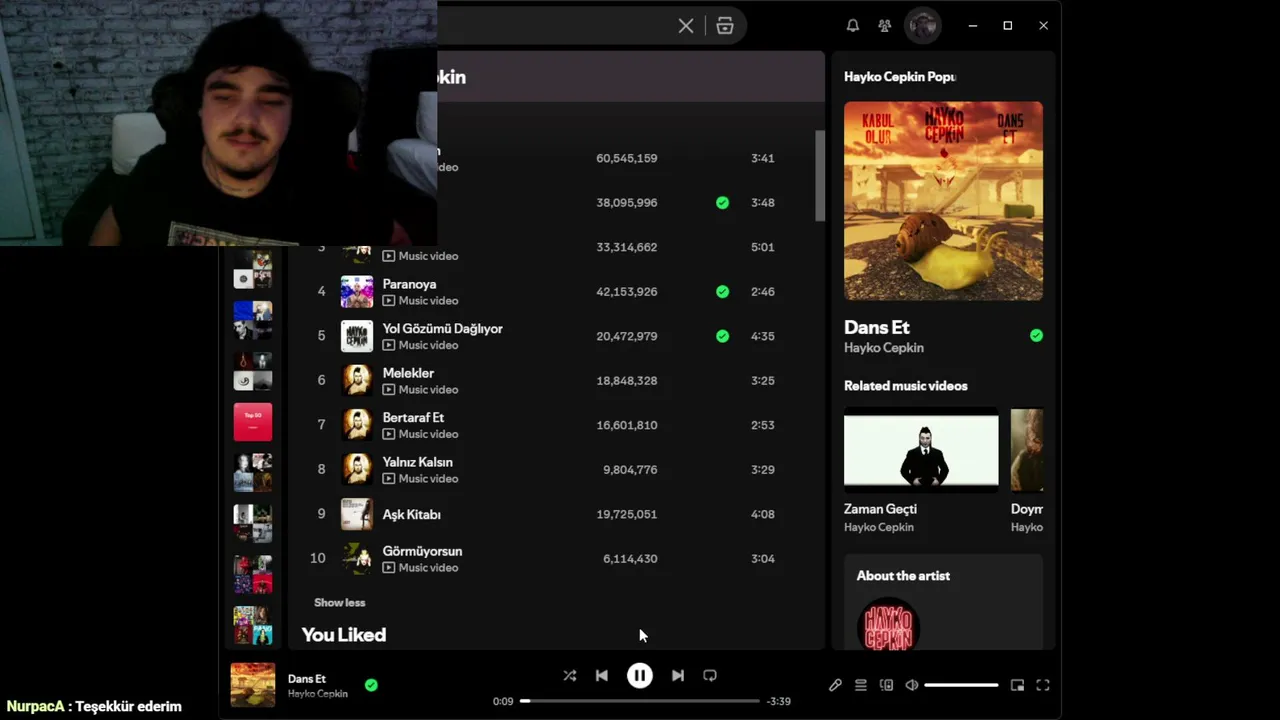Screen dimensions: 1280x720
Task: Mute the volume with the speaker icon
Action: 912,685
